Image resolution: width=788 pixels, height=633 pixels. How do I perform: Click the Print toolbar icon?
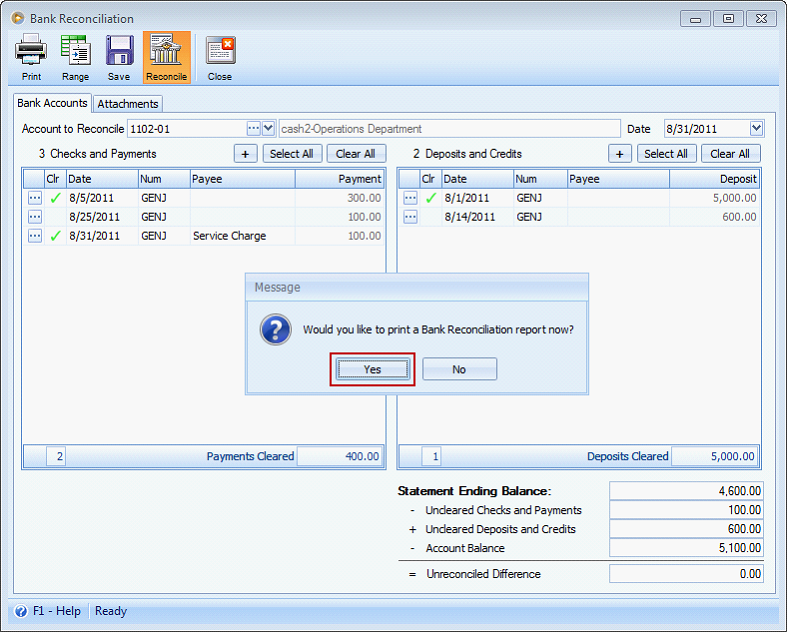pos(31,57)
